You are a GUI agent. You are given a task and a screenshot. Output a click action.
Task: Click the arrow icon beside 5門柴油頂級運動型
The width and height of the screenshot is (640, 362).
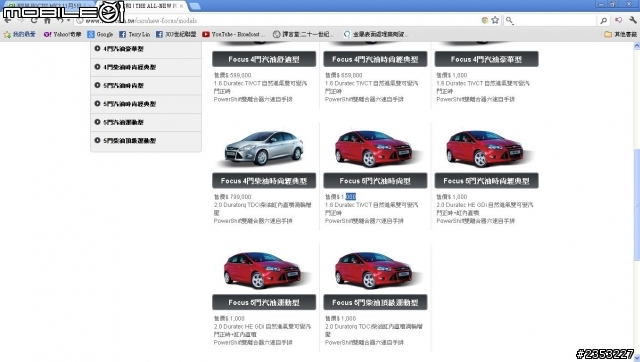pos(97,140)
